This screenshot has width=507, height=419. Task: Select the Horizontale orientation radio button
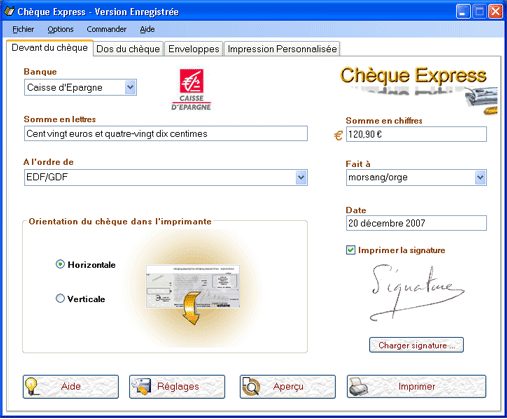(x=60, y=264)
